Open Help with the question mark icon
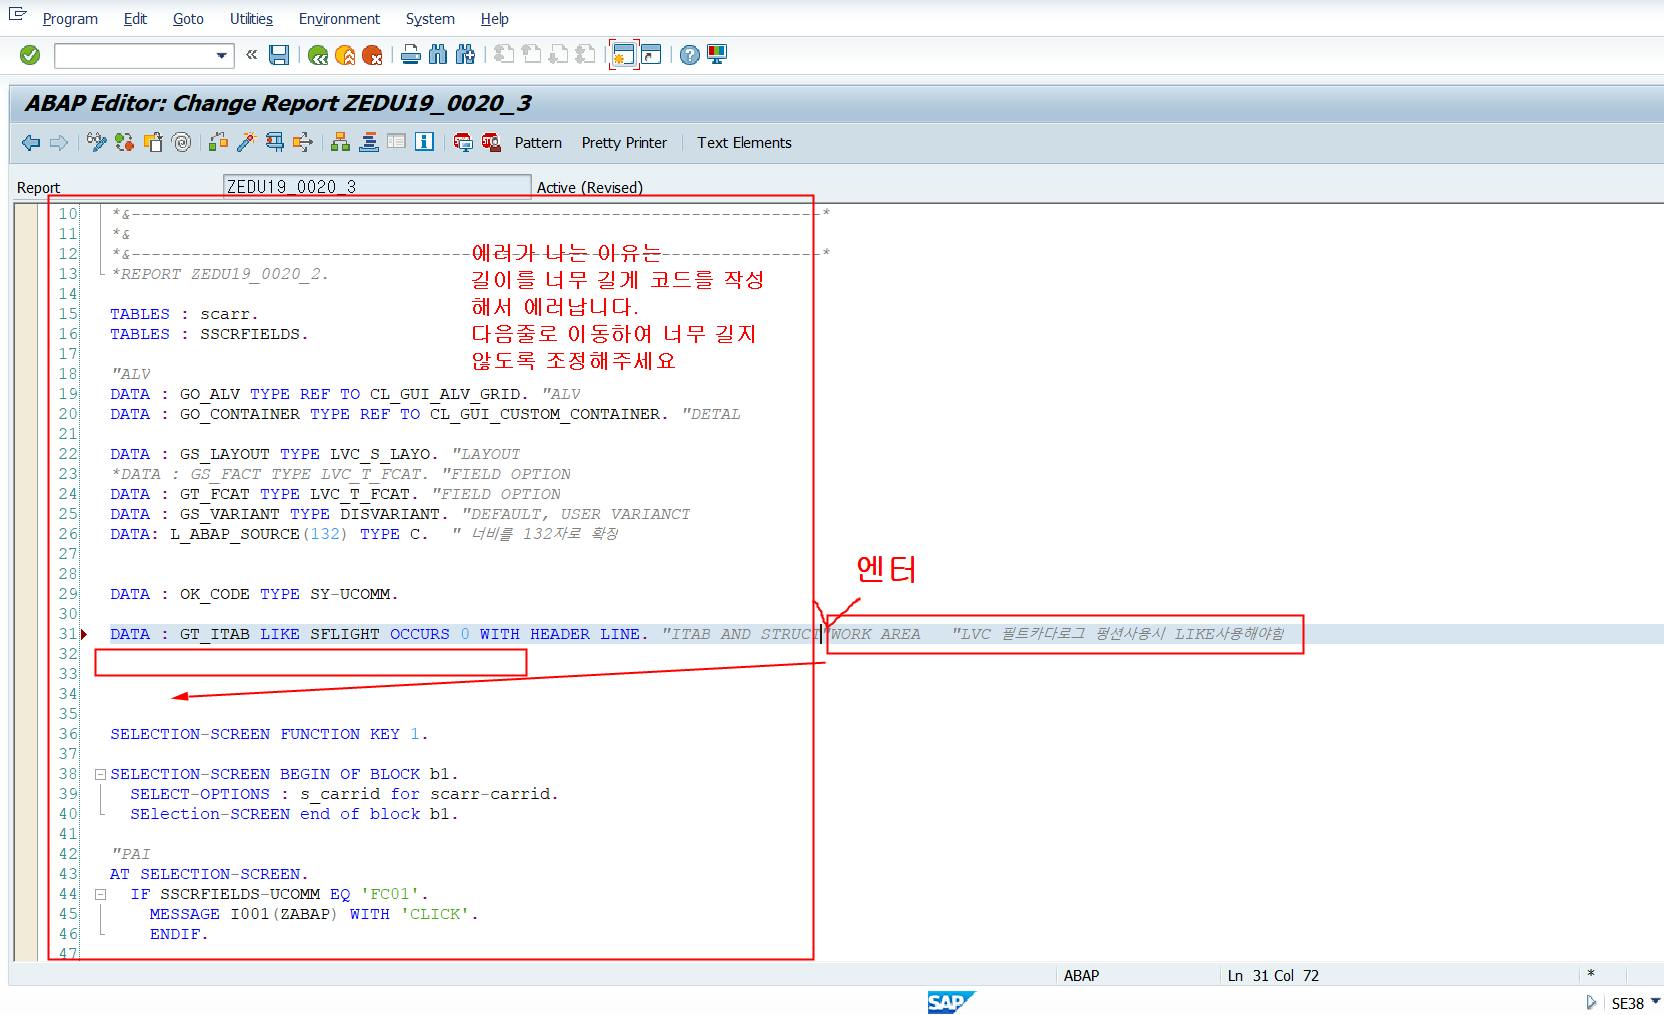The height and width of the screenshot is (1015, 1664). click(x=689, y=55)
